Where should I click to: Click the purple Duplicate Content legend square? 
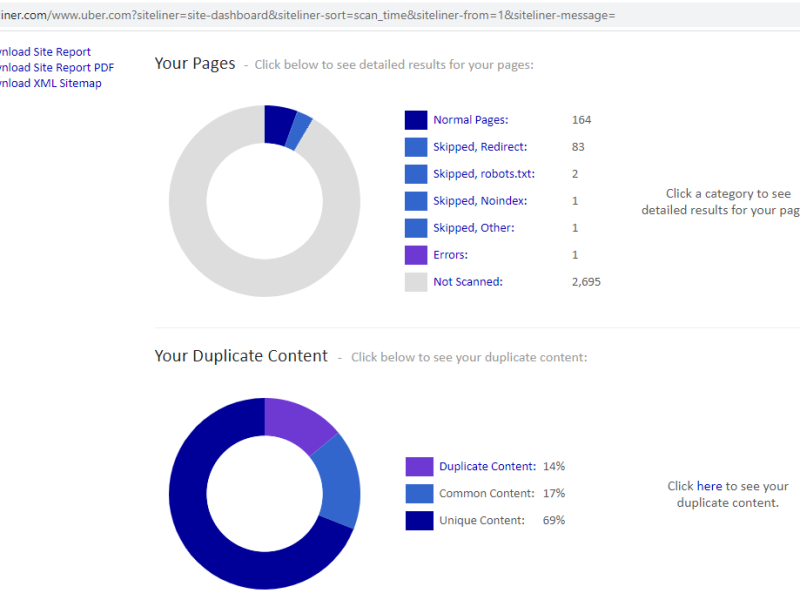tap(419, 466)
